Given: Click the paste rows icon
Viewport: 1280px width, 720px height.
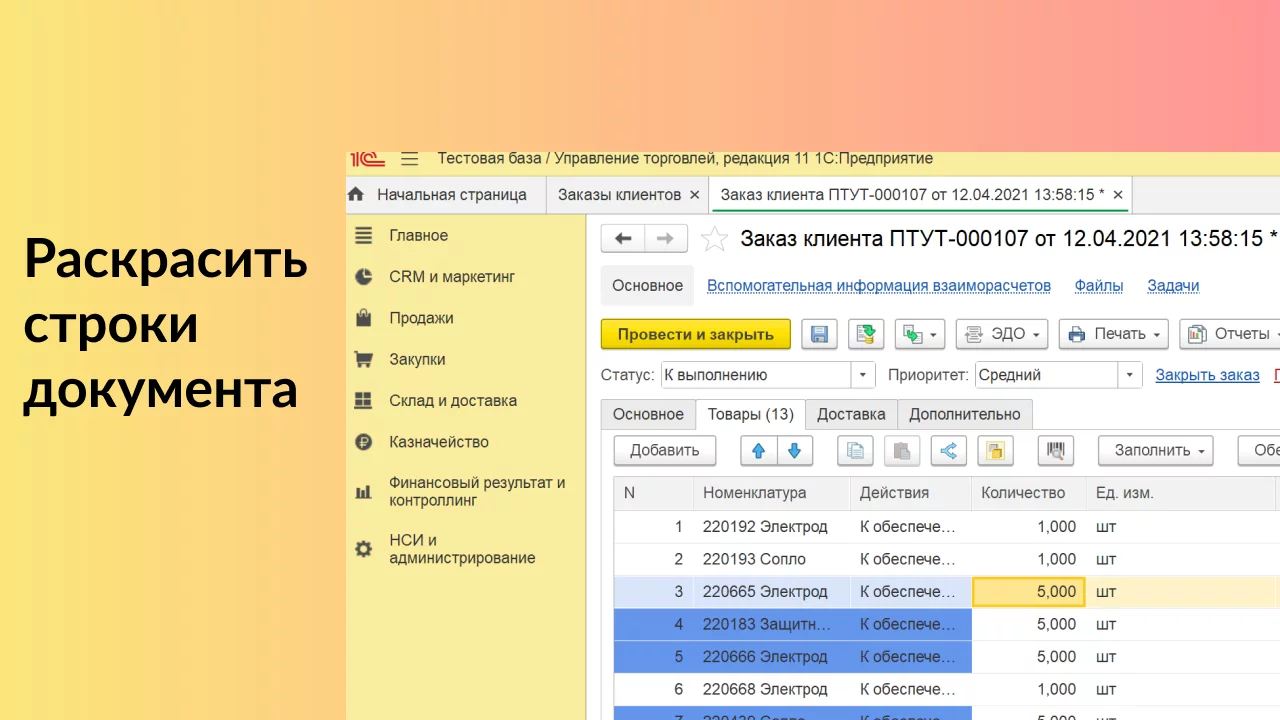Looking at the screenshot, I should point(901,450).
